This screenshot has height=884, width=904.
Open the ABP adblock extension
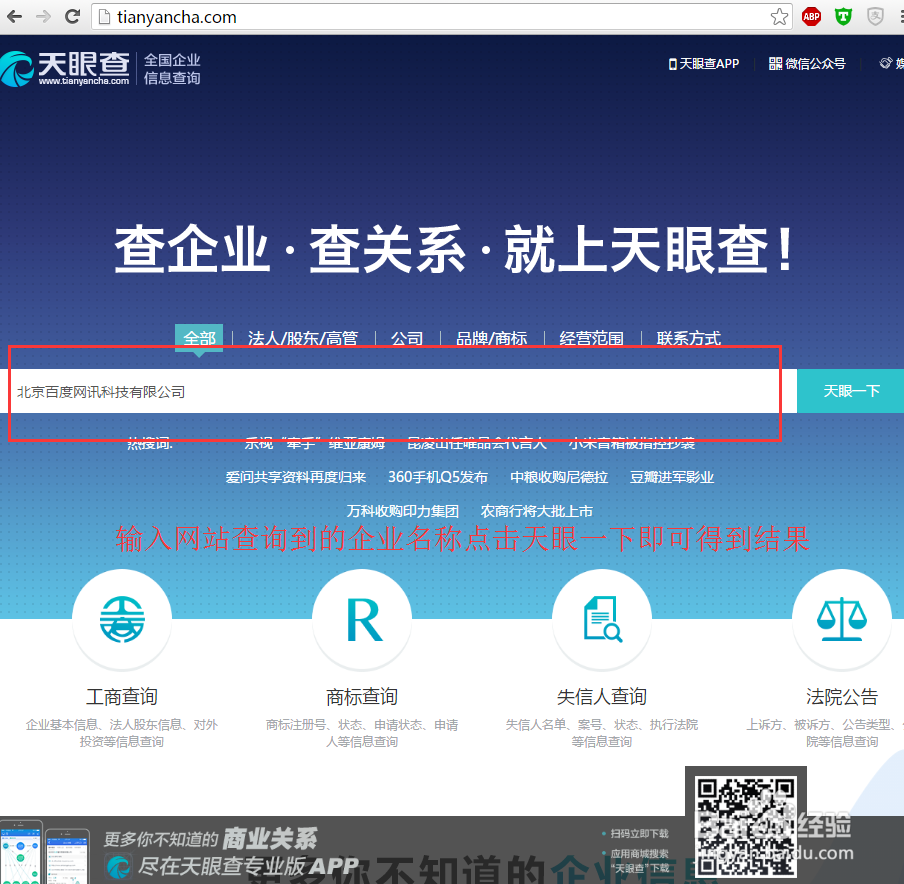[x=811, y=17]
